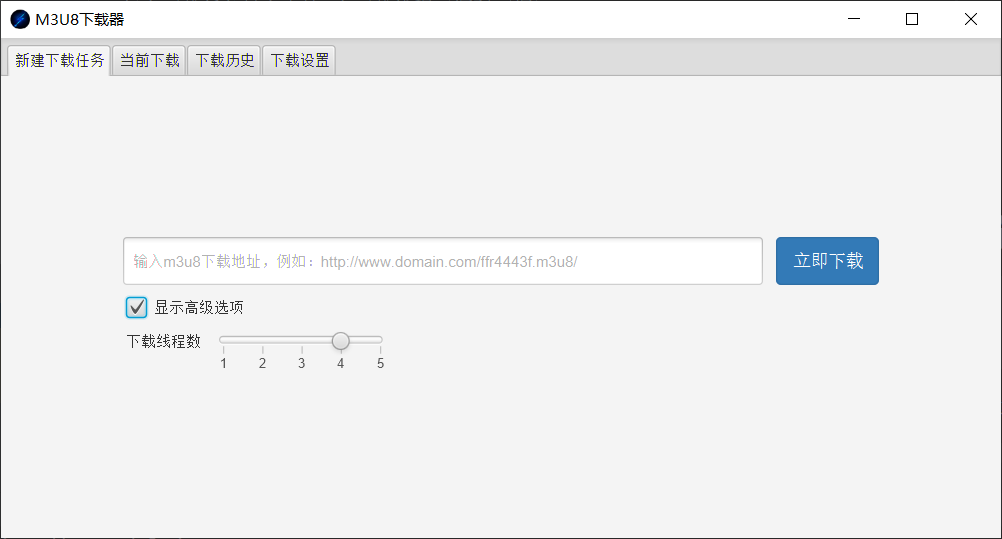Click the M3U8 downloader app icon in title bar
The width and height of the screenshot is (1002, 539).
point(20,19)
